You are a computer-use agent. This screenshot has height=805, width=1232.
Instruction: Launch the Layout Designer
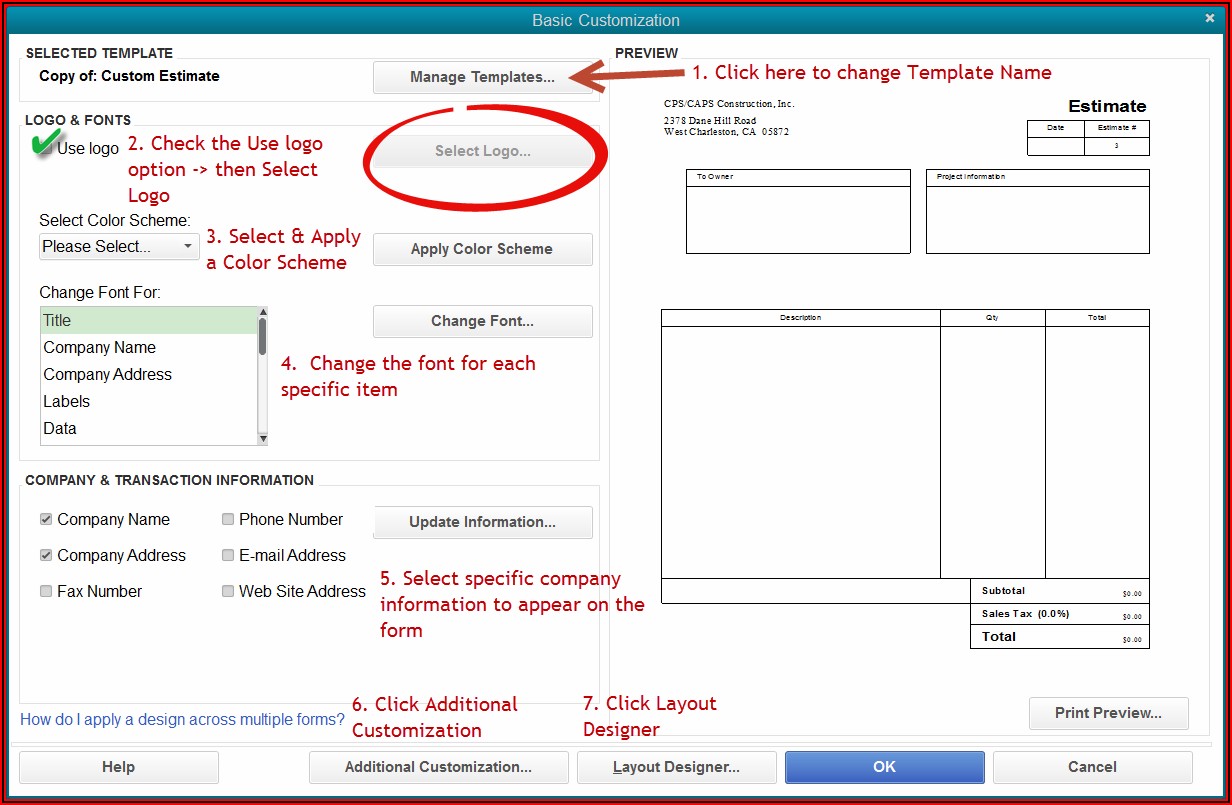point(676,767)
